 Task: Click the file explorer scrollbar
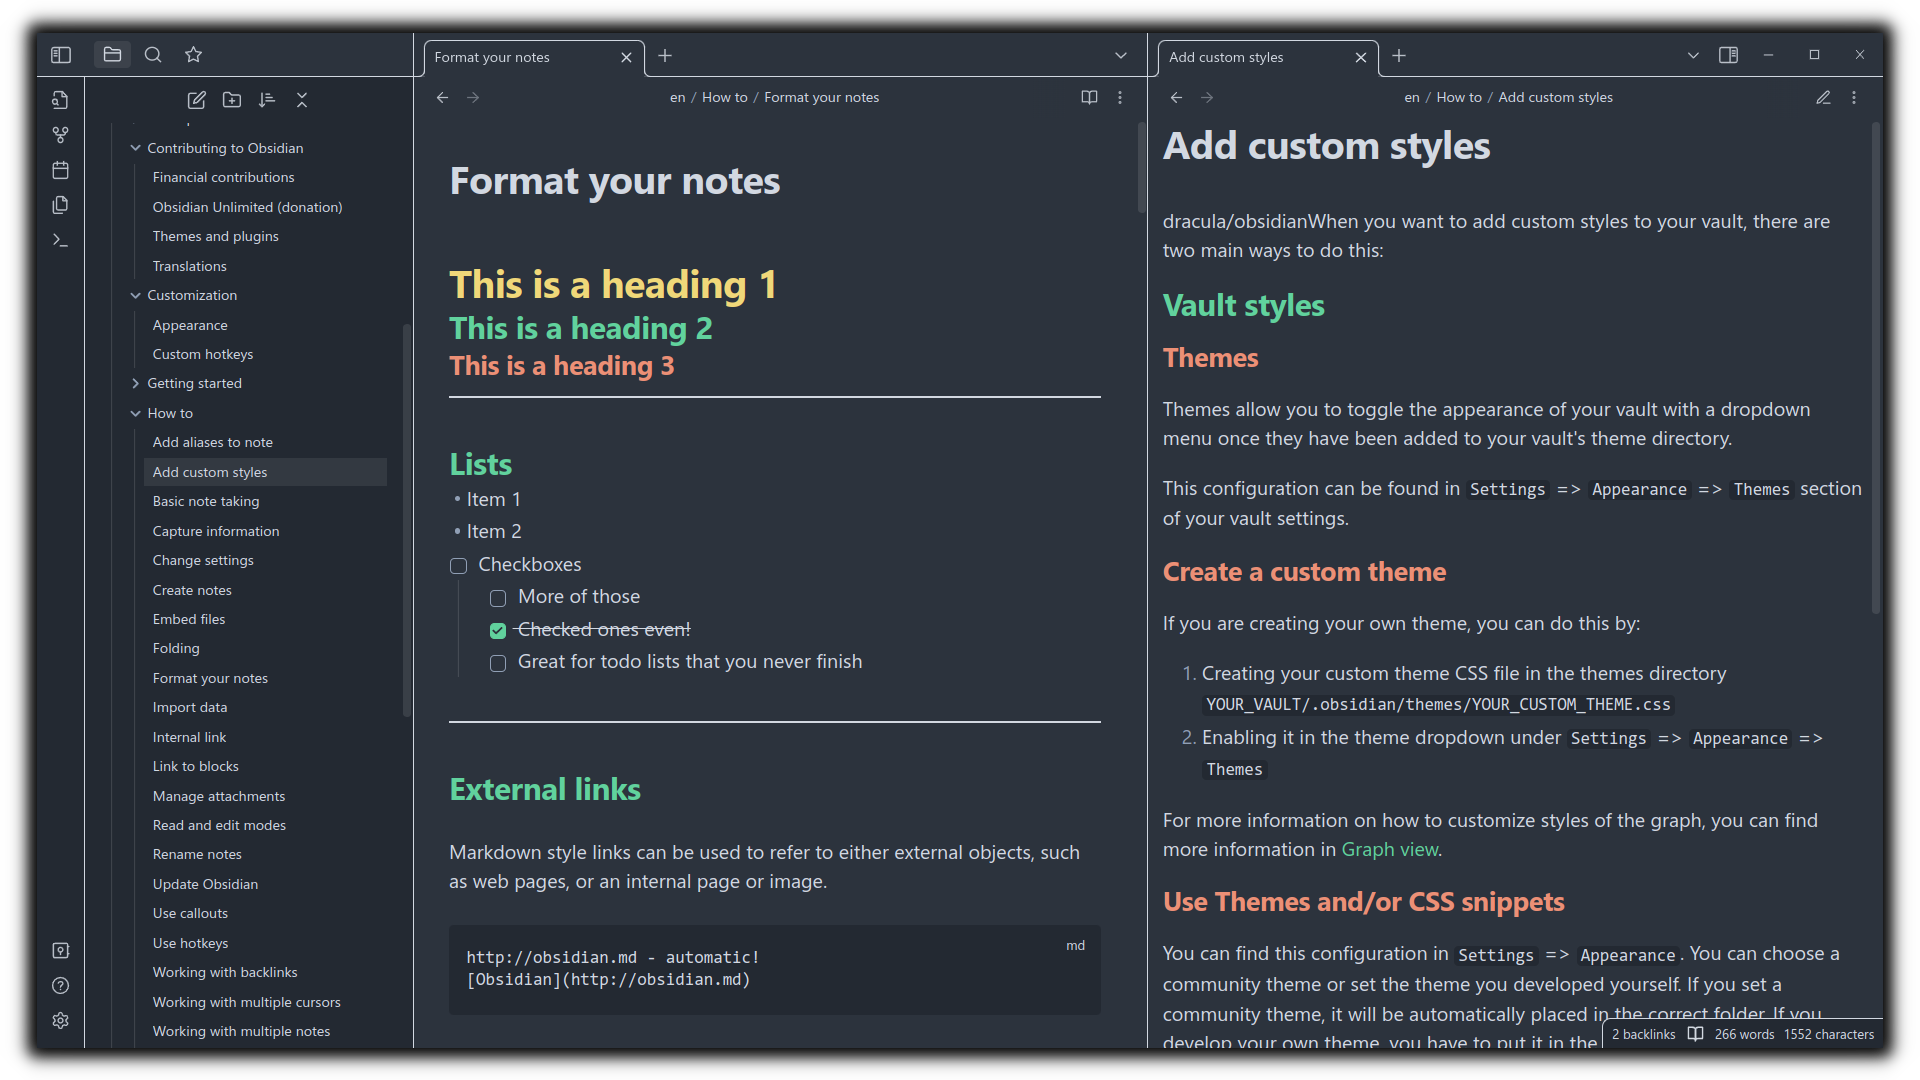(x=407, y=520)
